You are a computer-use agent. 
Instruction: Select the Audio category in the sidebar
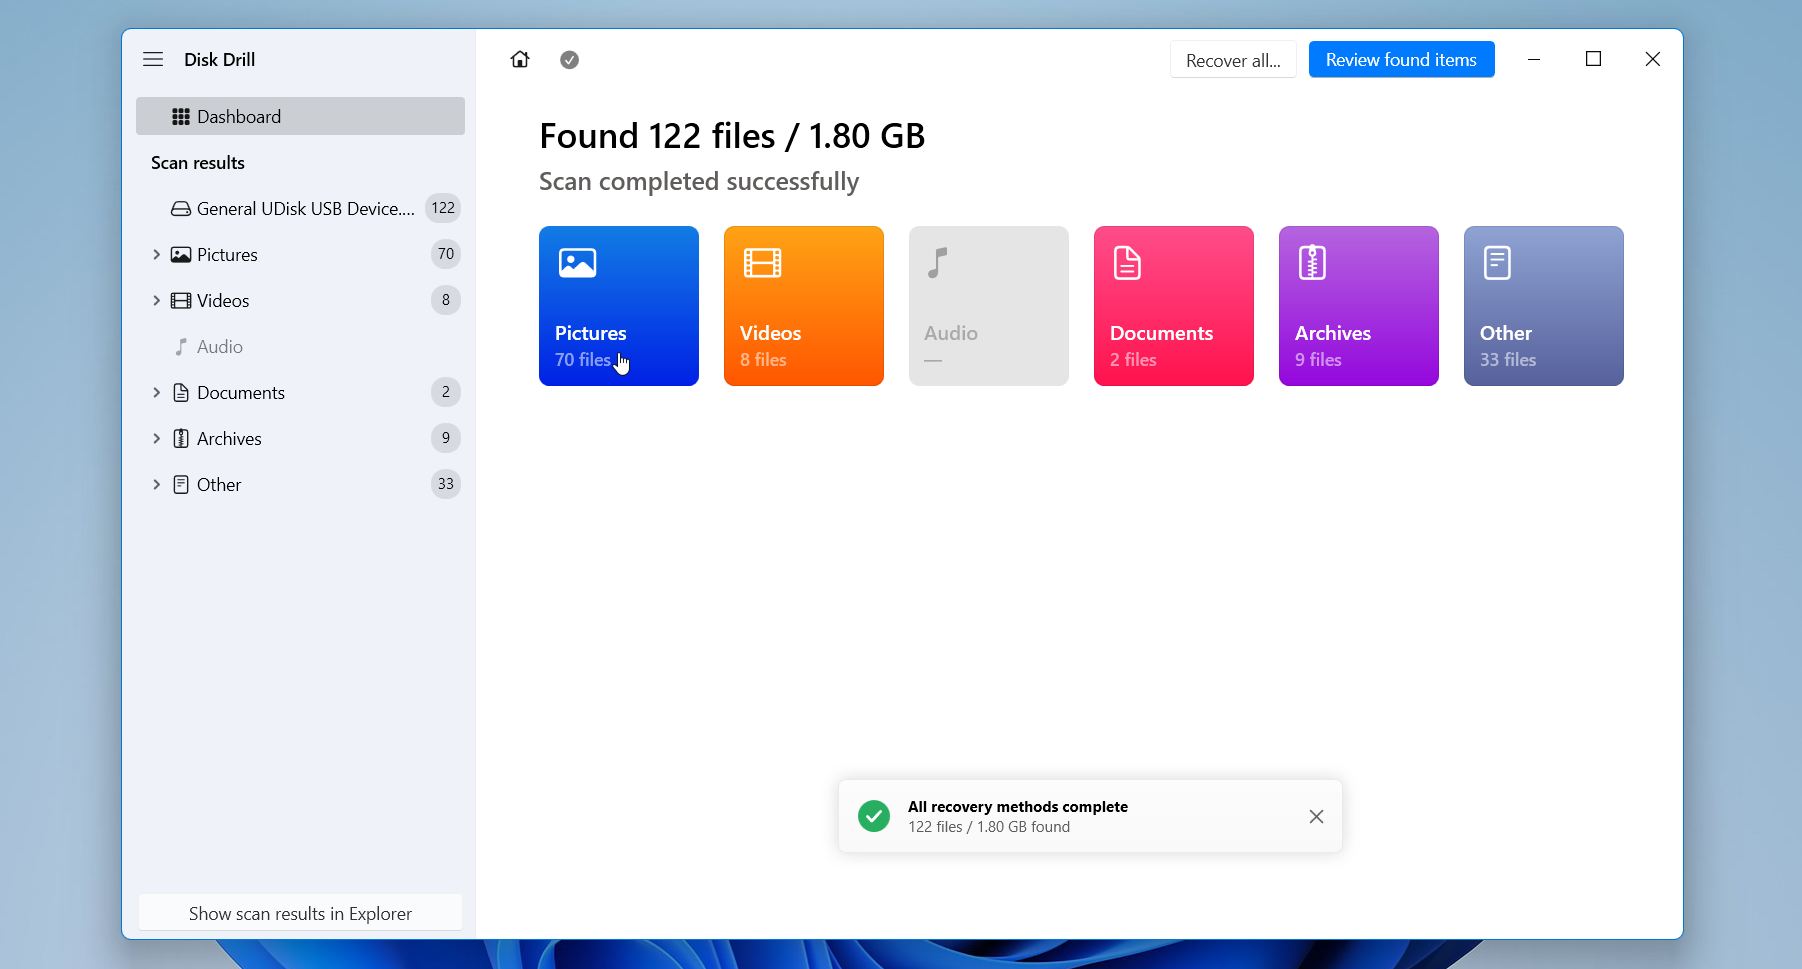[x=219, y=346]
